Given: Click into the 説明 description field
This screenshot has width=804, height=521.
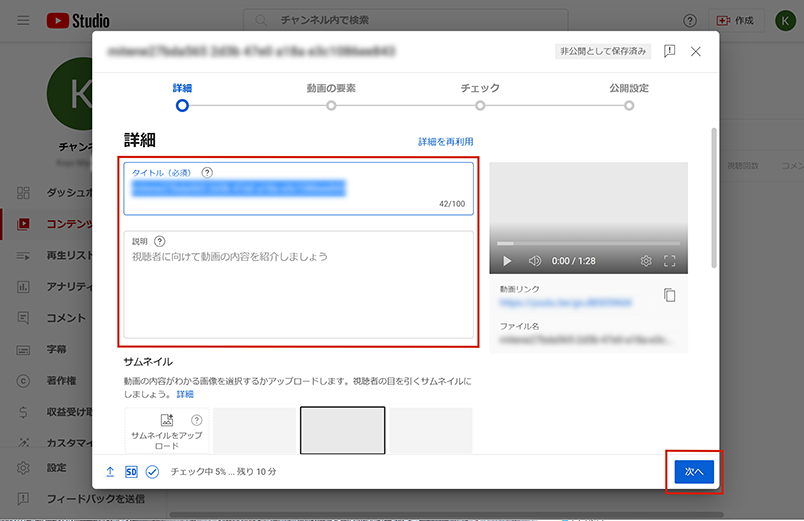Looking at the screenshot, I should (x=298, y=290).
